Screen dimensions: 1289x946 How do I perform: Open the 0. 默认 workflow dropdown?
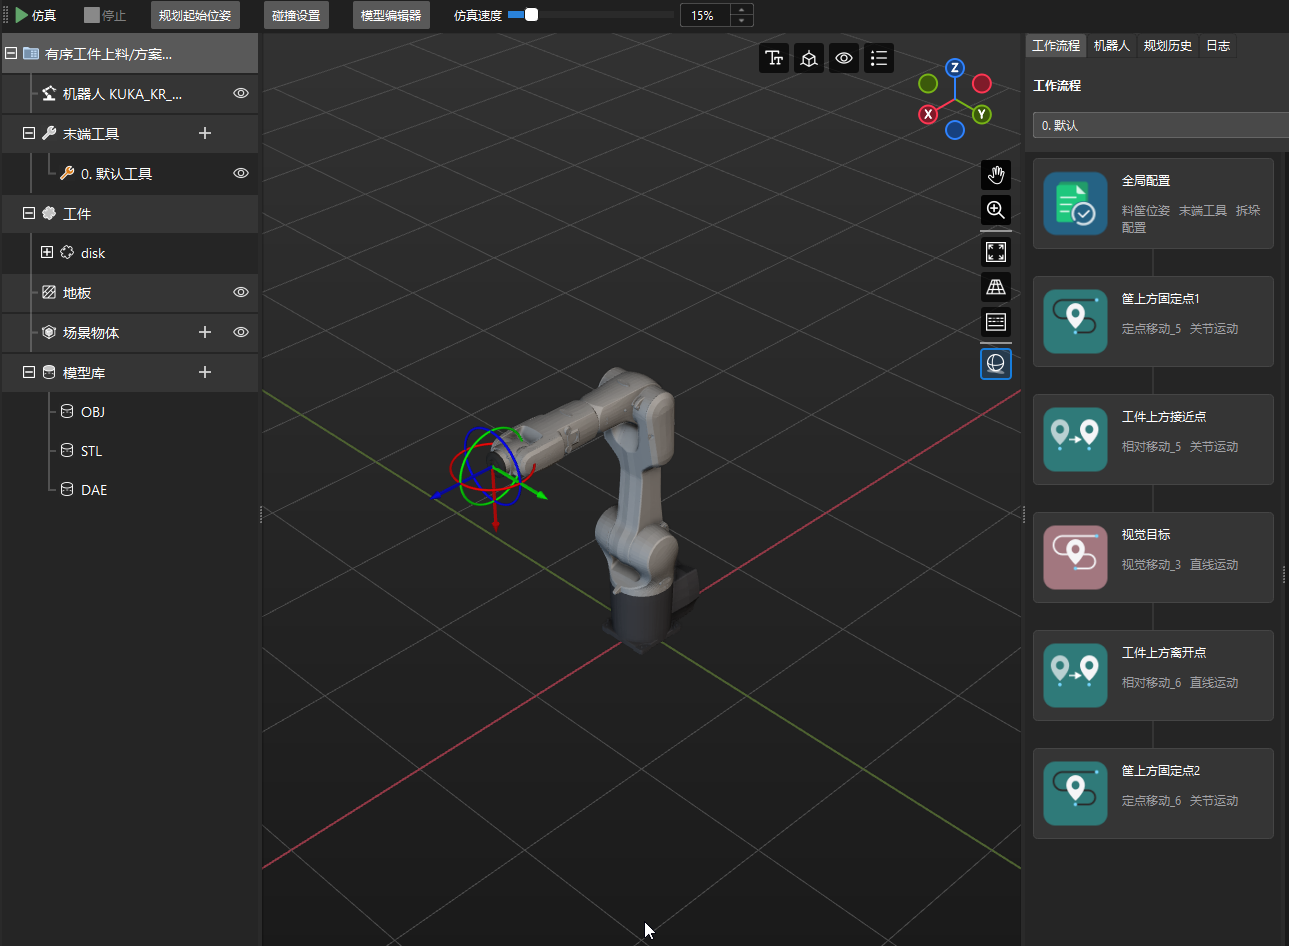[1160, 124]
